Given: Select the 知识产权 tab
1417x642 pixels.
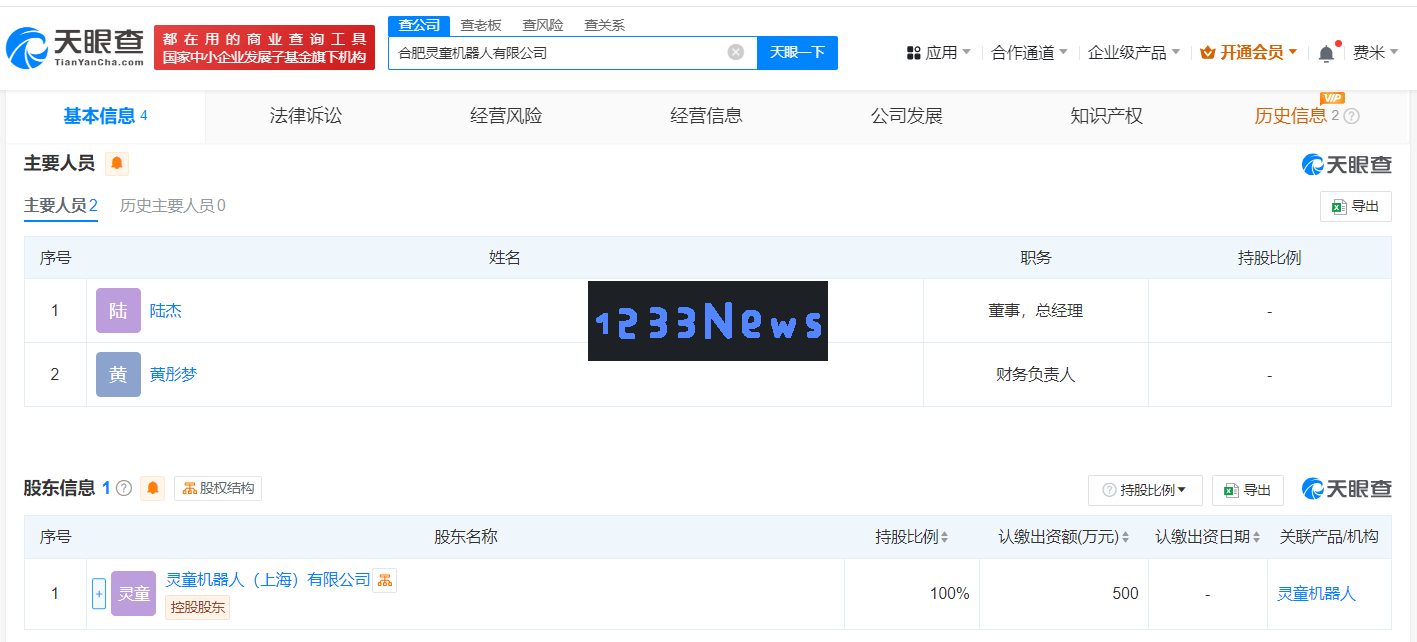Looking at the screenshot, I should (x=1107, y=116).
